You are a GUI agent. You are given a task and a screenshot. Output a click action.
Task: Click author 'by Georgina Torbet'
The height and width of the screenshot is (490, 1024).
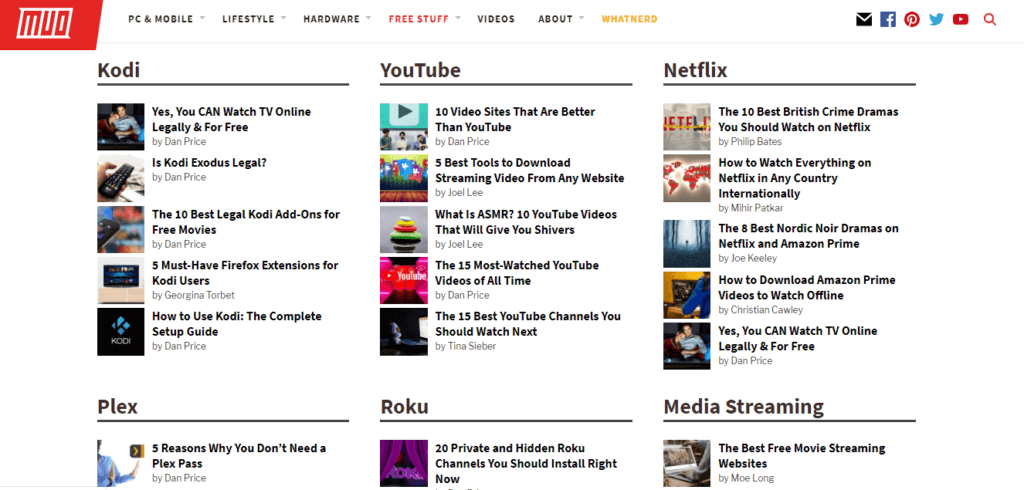click(x=193, y=295)
